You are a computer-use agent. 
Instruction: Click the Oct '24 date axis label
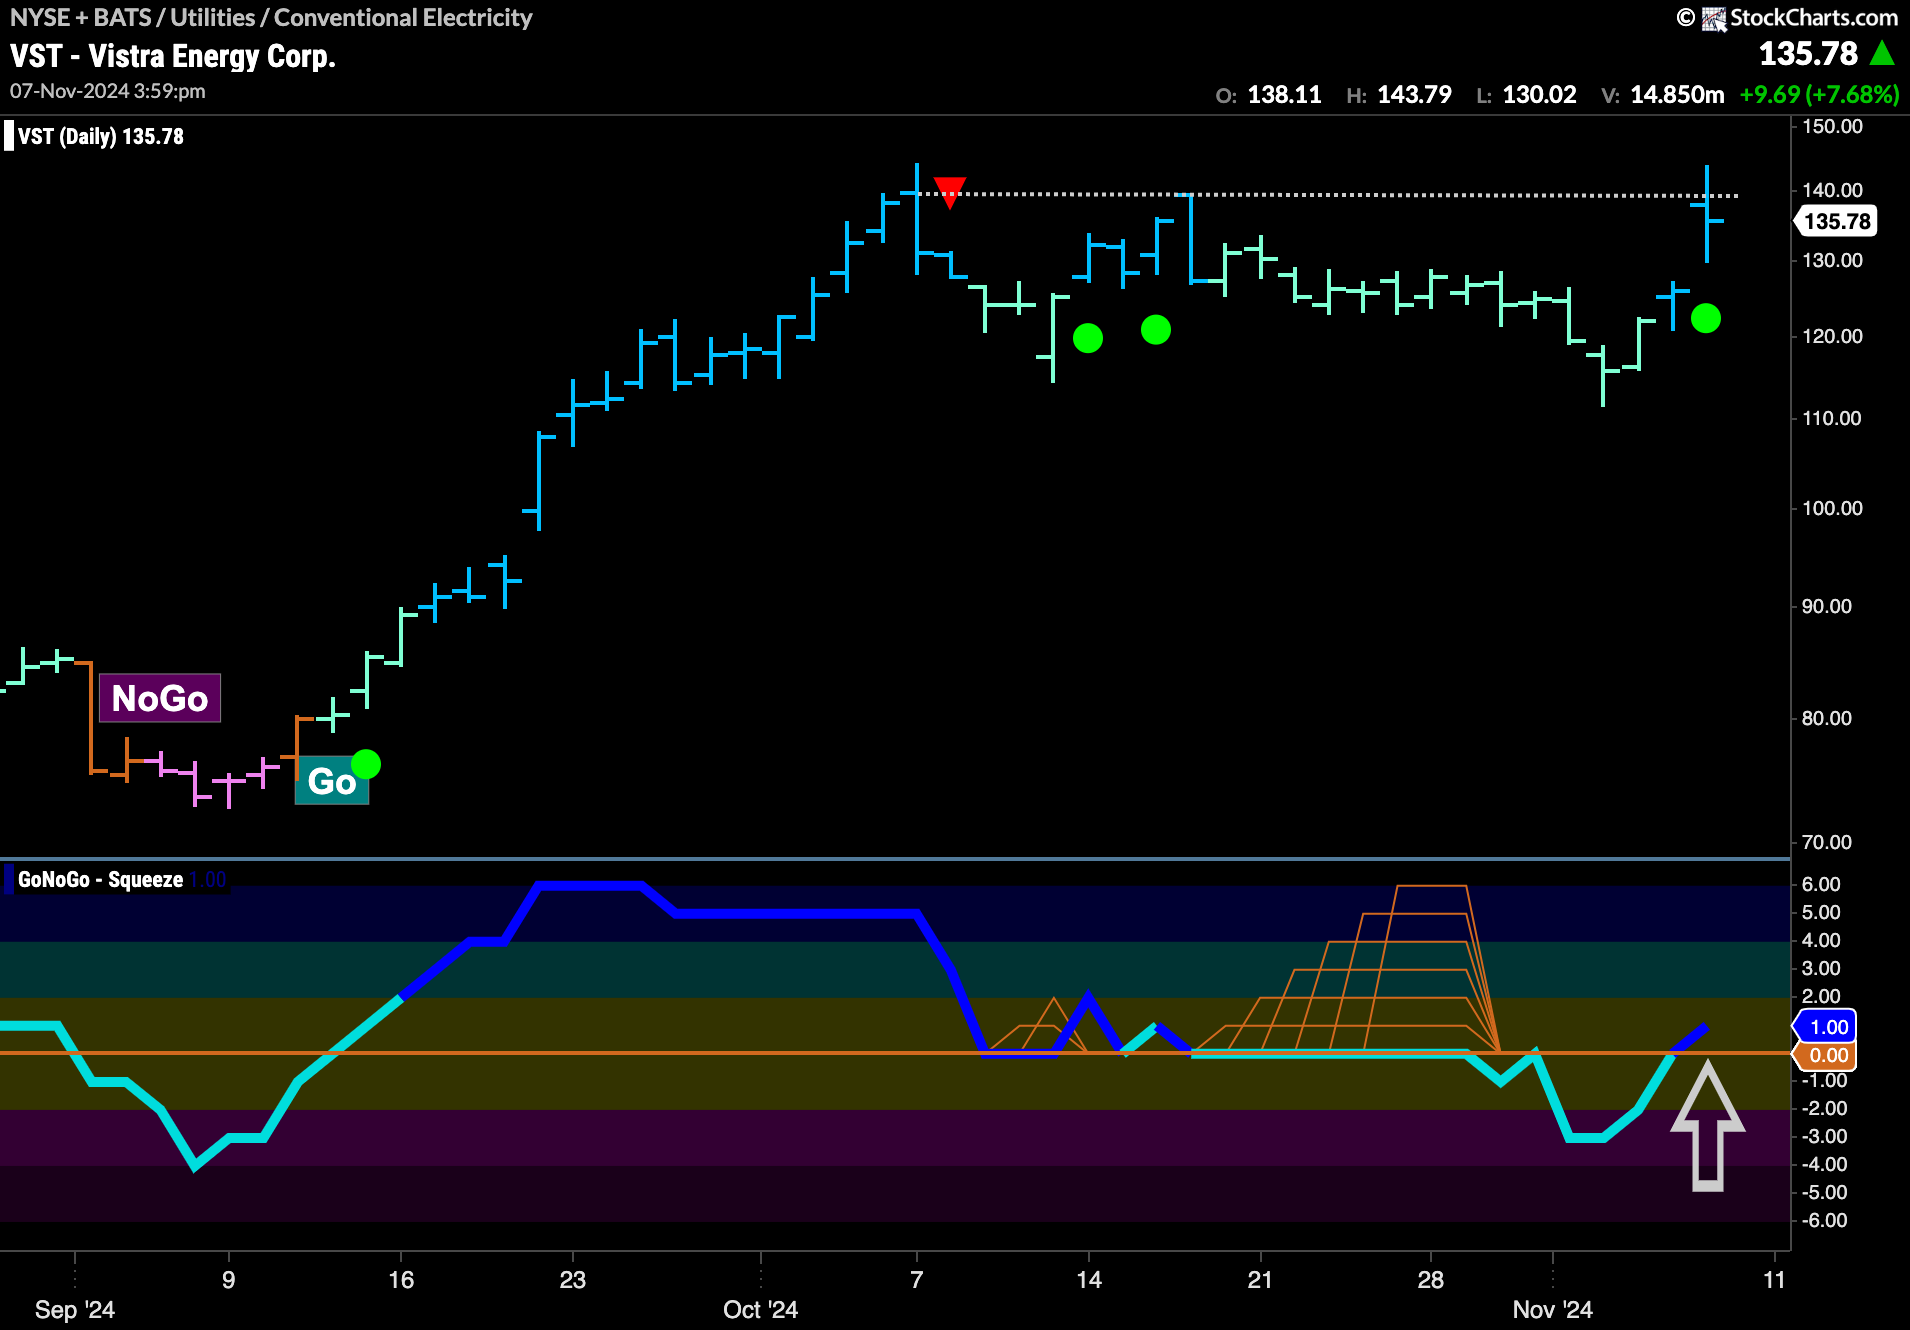(x=761, y=1310)
